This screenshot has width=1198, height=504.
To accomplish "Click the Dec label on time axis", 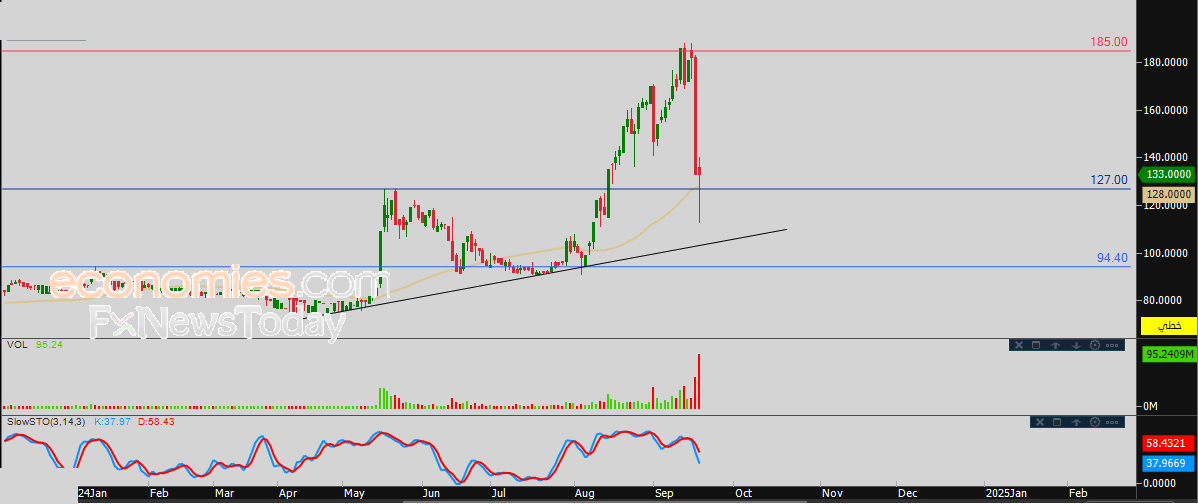I will point(909,494).
